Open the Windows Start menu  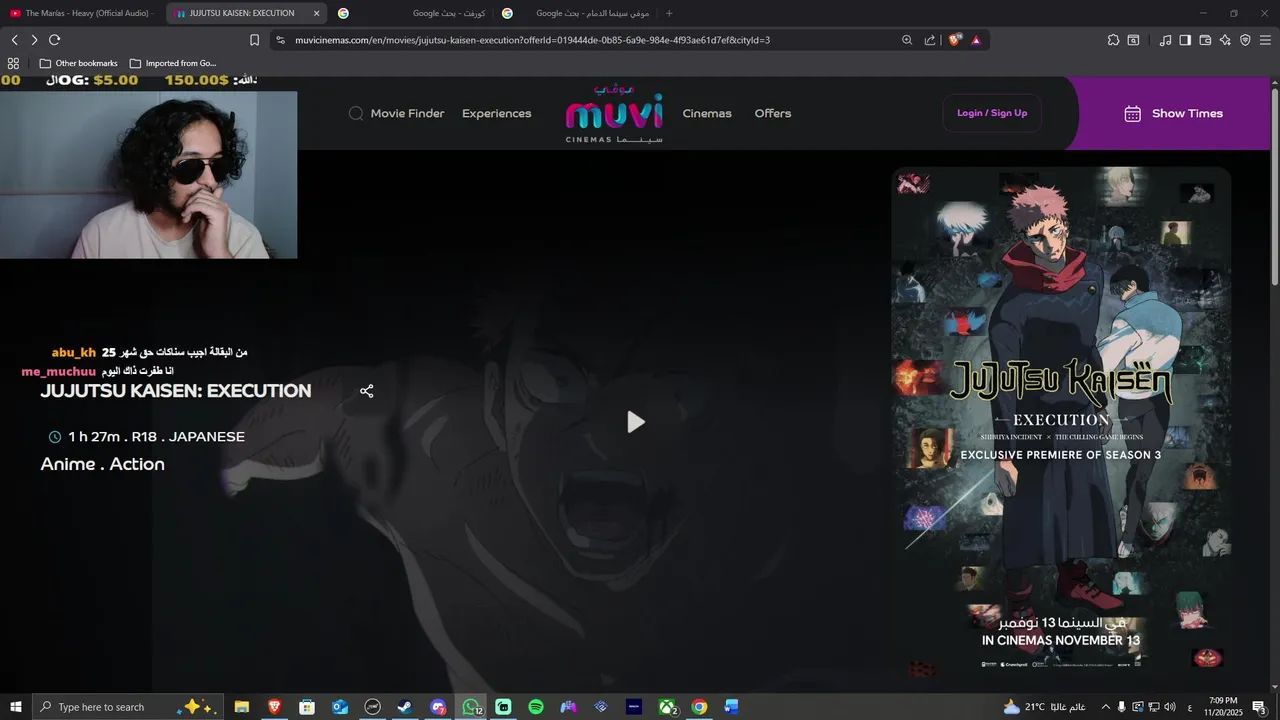tap(15, 707)
